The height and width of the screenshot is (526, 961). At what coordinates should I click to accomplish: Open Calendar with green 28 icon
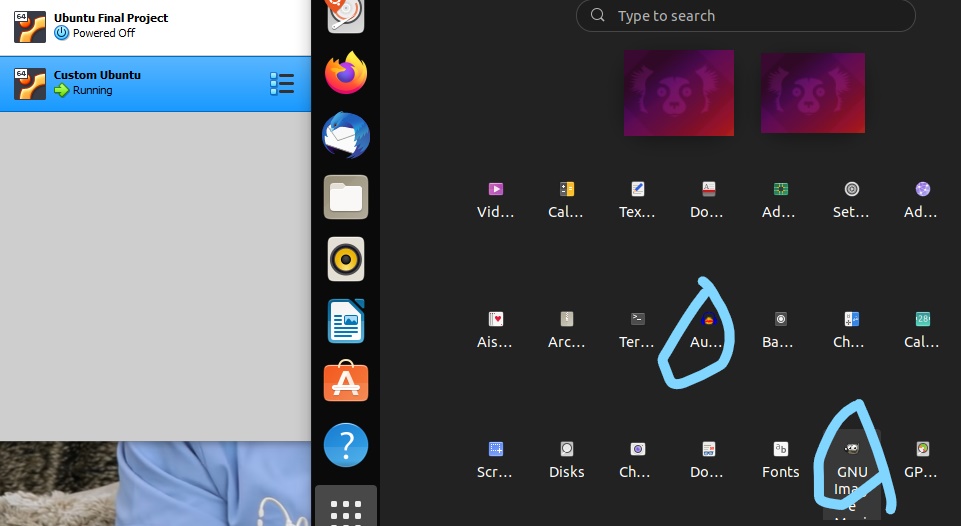point(922,330)
